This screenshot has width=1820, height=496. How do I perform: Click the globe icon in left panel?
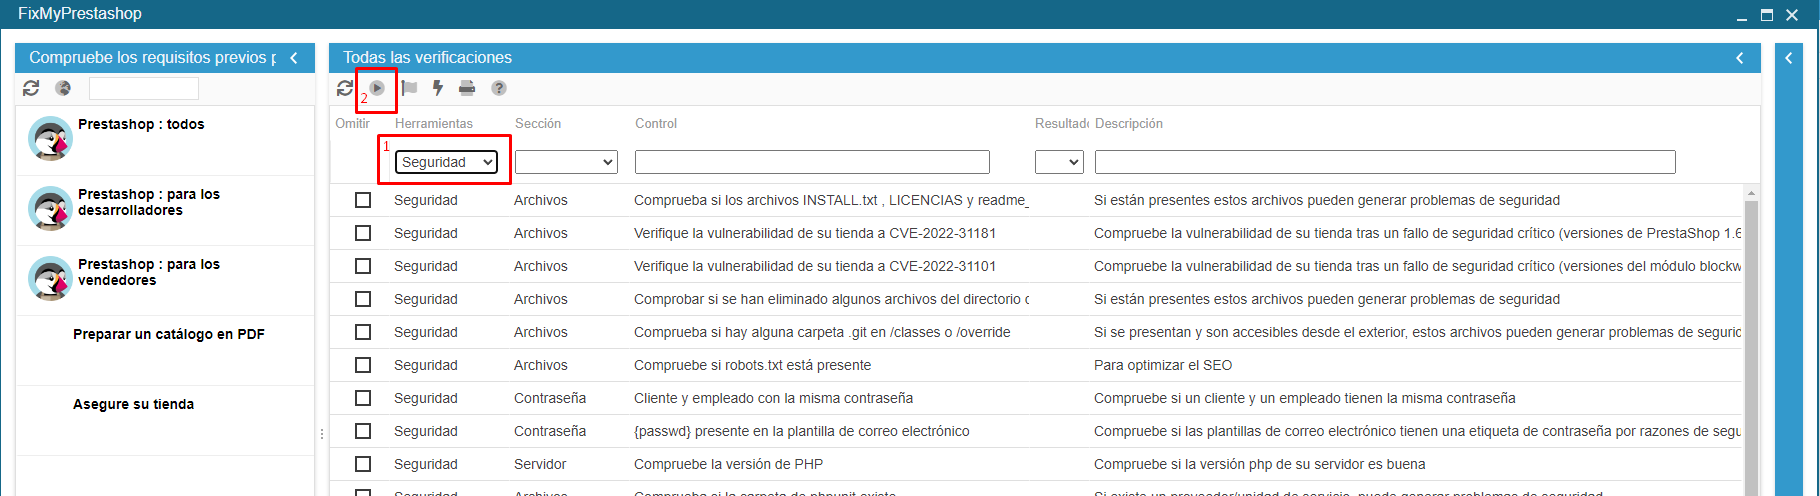pyautogui.click(x=63, y=88)
